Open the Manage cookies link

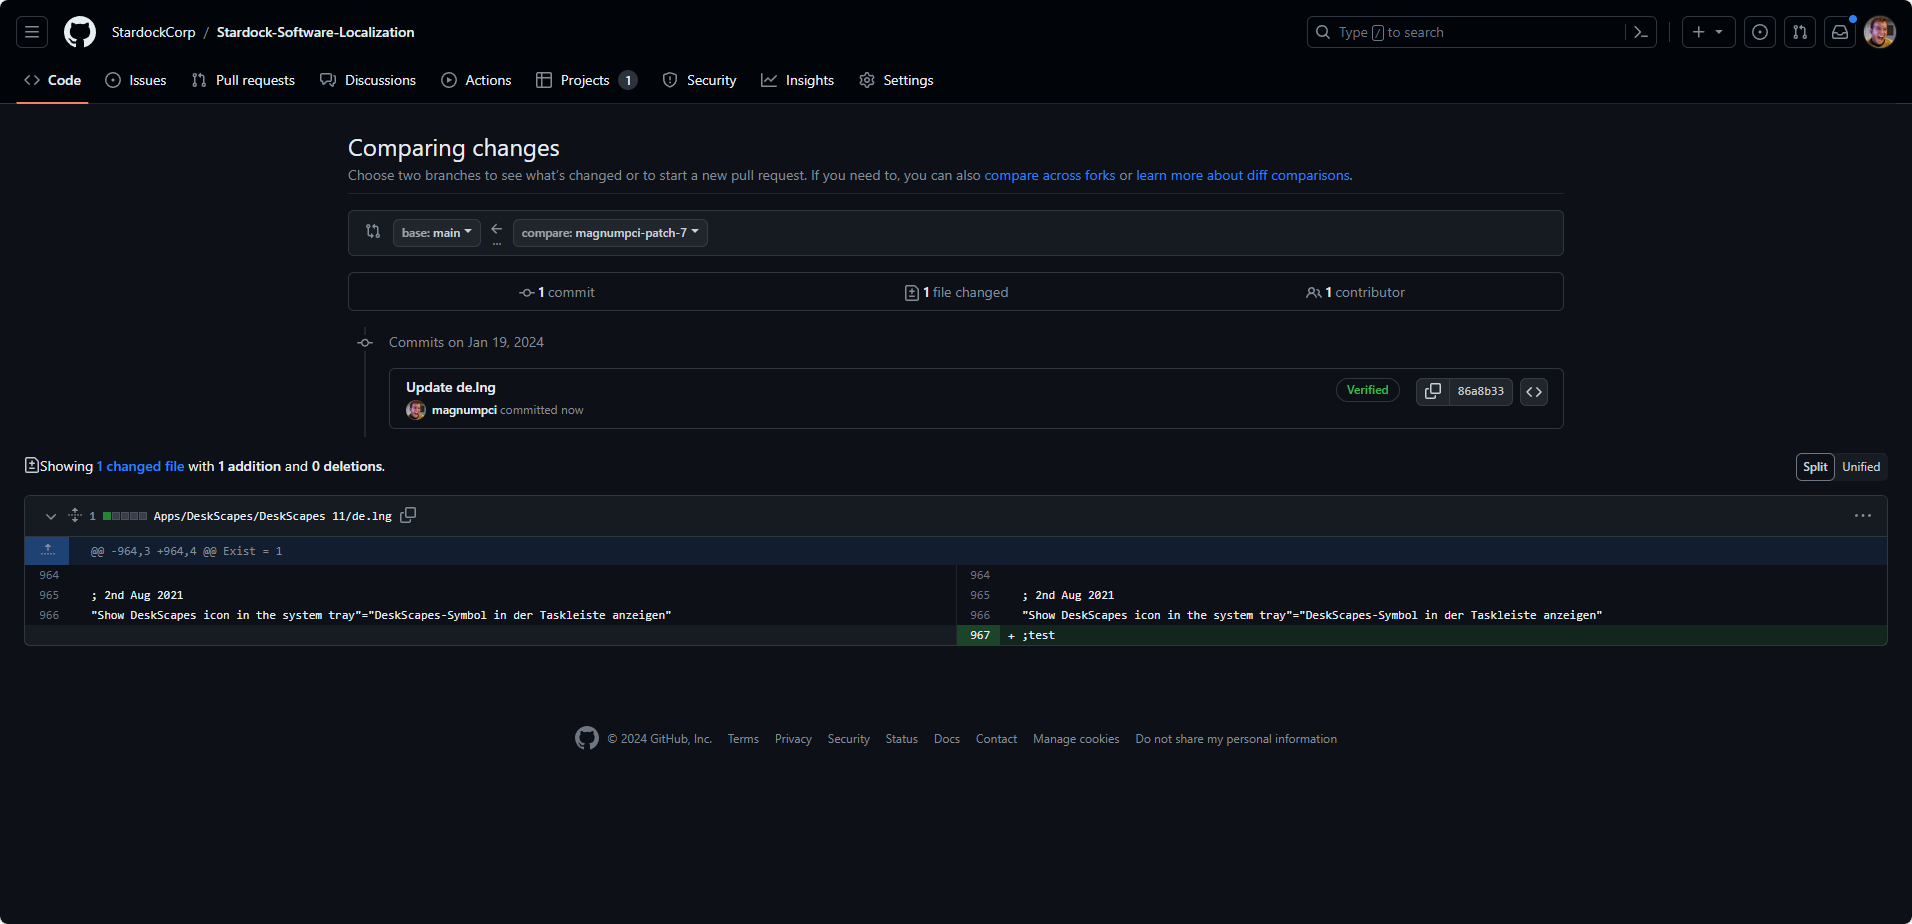(1076, 739)
